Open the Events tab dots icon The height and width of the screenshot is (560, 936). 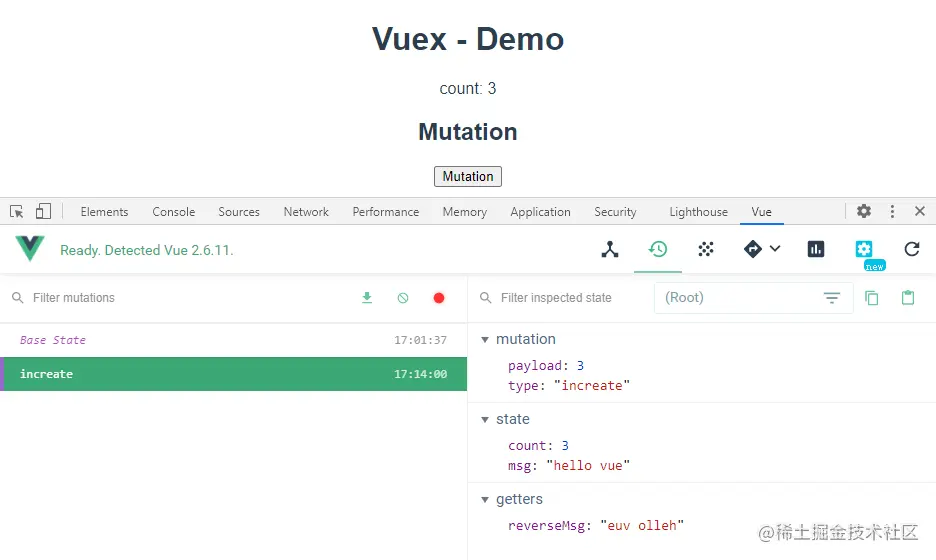click(x=706, y=250)
